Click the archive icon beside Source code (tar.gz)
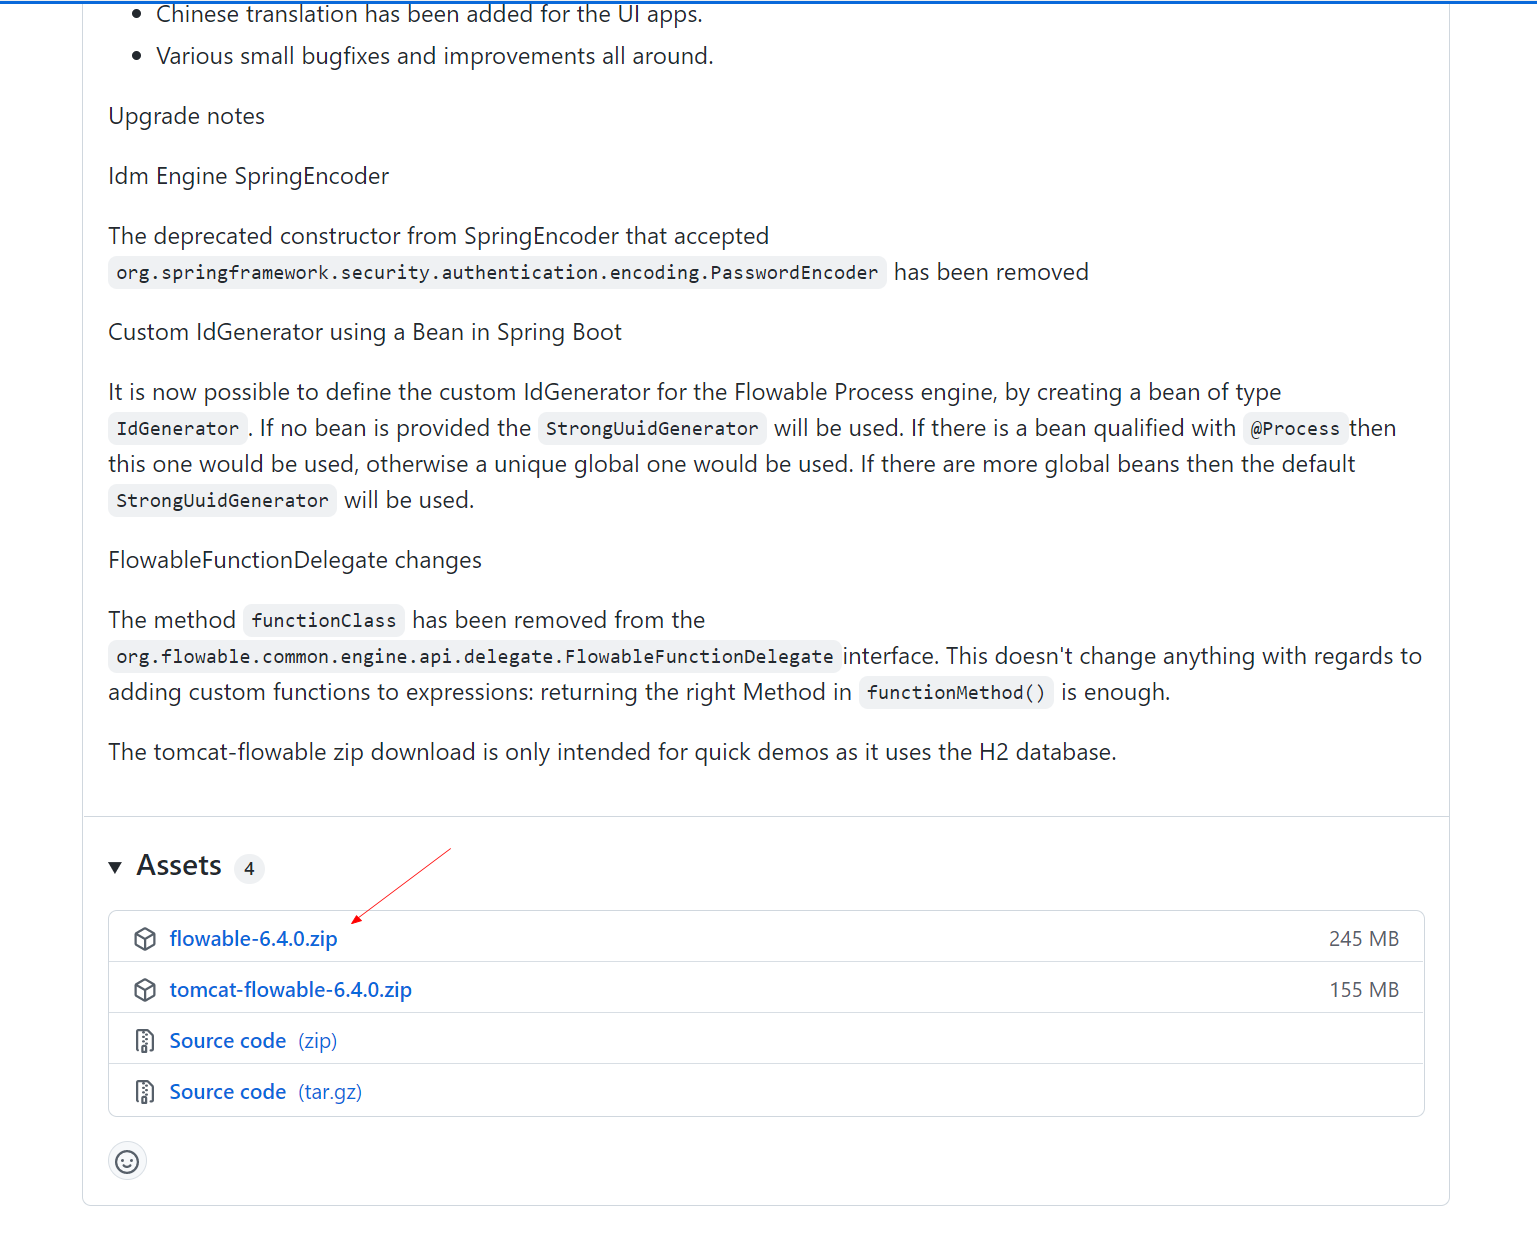Screen dimensions: 1537x1238 (145, 1091)
